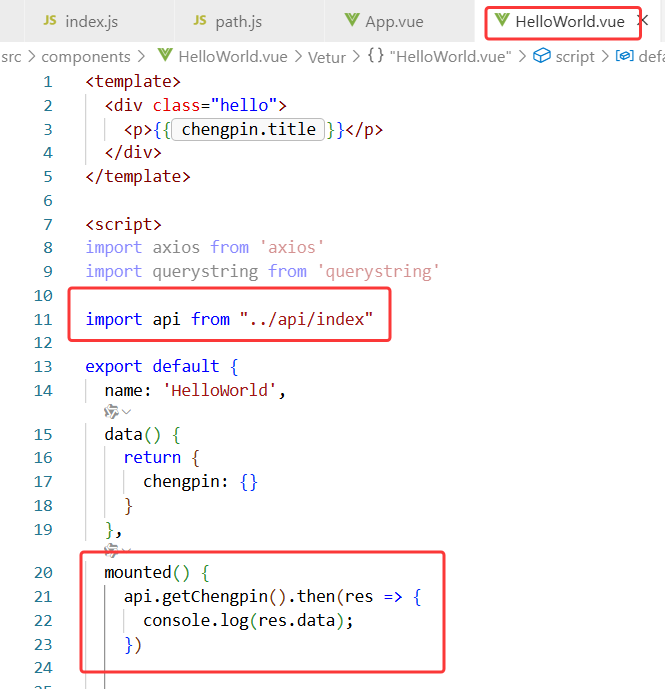Expand the code lens chevron above data()
Image resolution: width=665 pixels, height=689 pixels.
(x=127, y=412)
